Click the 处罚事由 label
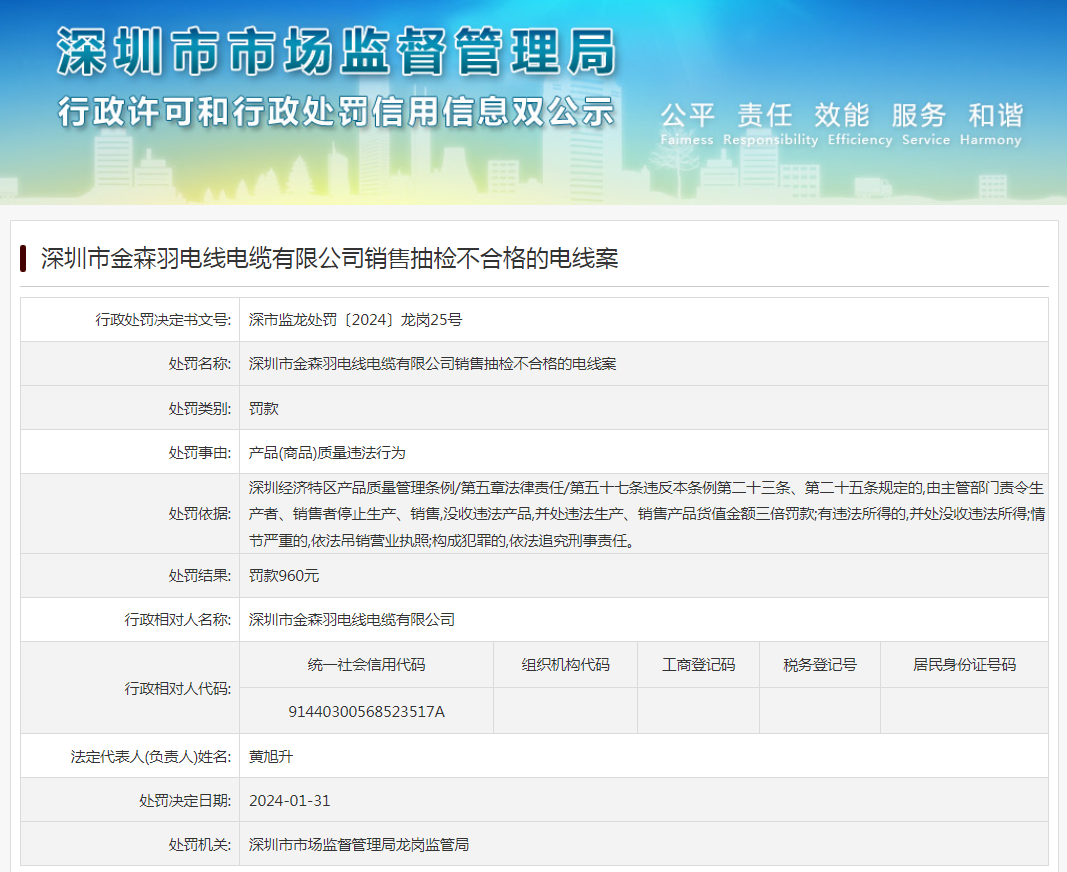Image resolution: width=1067 pixels, height=872 pixels. point(199,453)
